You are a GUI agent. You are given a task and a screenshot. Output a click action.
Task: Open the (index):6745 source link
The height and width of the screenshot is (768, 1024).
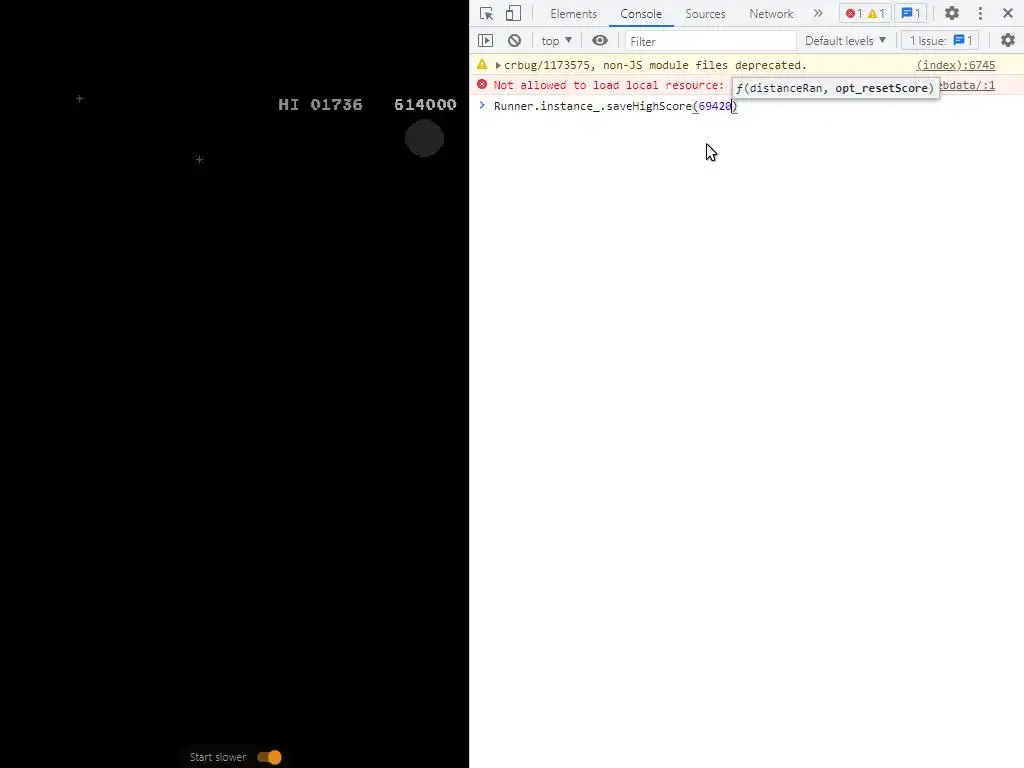click(955, 65)
